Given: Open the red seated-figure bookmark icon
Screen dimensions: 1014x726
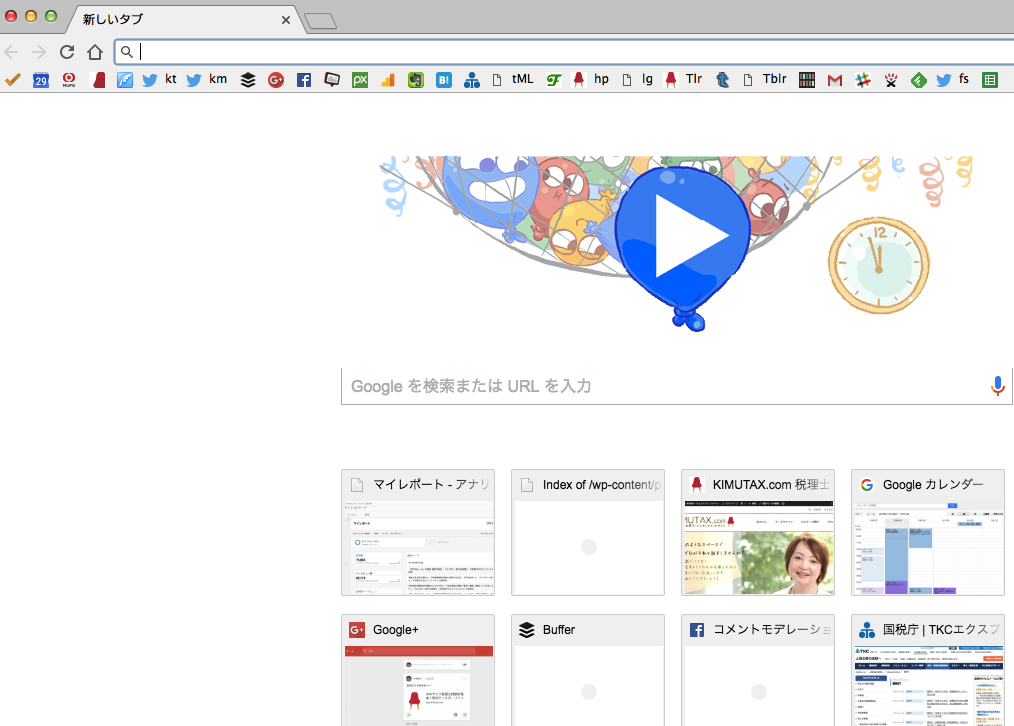Looking at the screenshot, I should [x=99, y=80].
